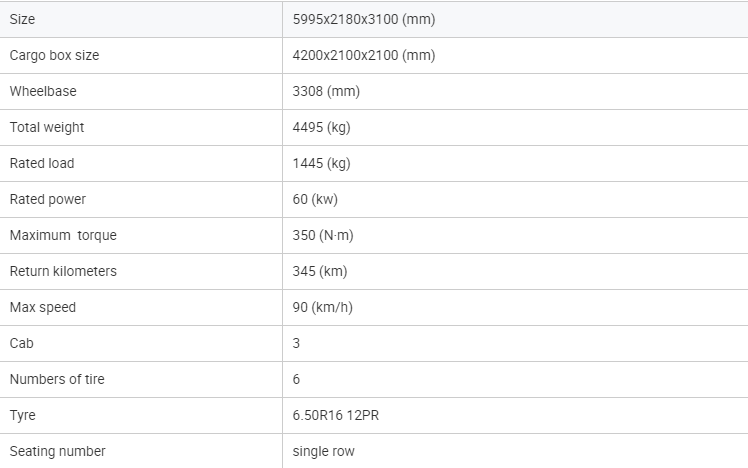Viewport: 748px width, 468px height.
Task: Select the 60 (kw) rated power value
Action: pyautogui.click(x=315, y=199)
